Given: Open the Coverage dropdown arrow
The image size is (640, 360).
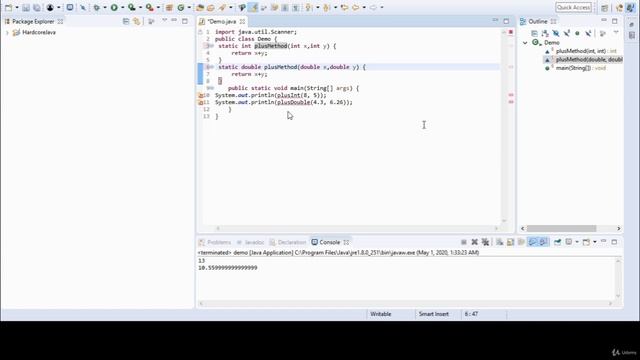Looking at the screenshot, I should pyautogui.click(x=140, y=7).
